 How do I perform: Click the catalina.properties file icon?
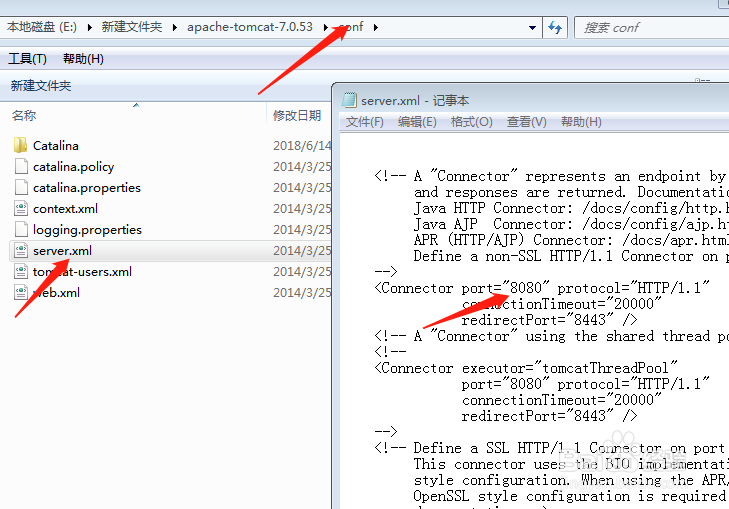click(x=20, y=187)
